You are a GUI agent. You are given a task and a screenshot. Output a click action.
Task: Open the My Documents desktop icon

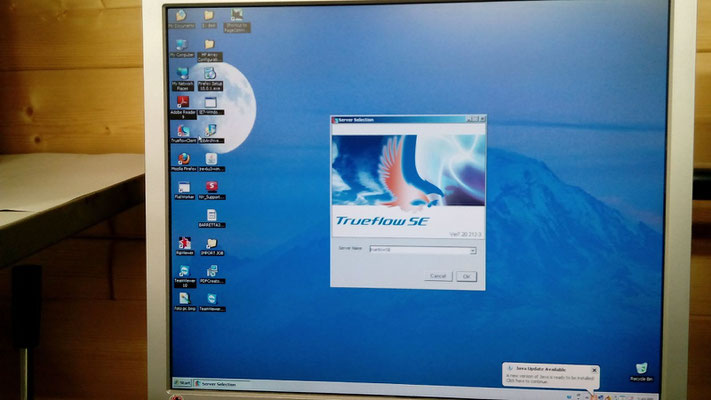tap(181, 19)
